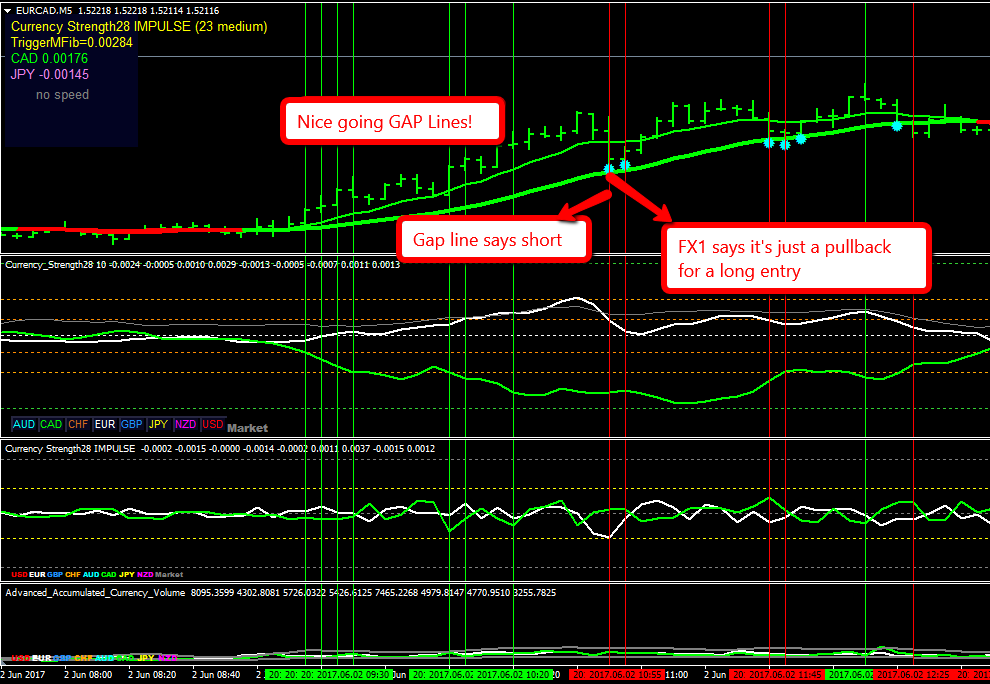Toggle the EUR currency button
This screenshot has width=990, height=684.
click(105, 424)
